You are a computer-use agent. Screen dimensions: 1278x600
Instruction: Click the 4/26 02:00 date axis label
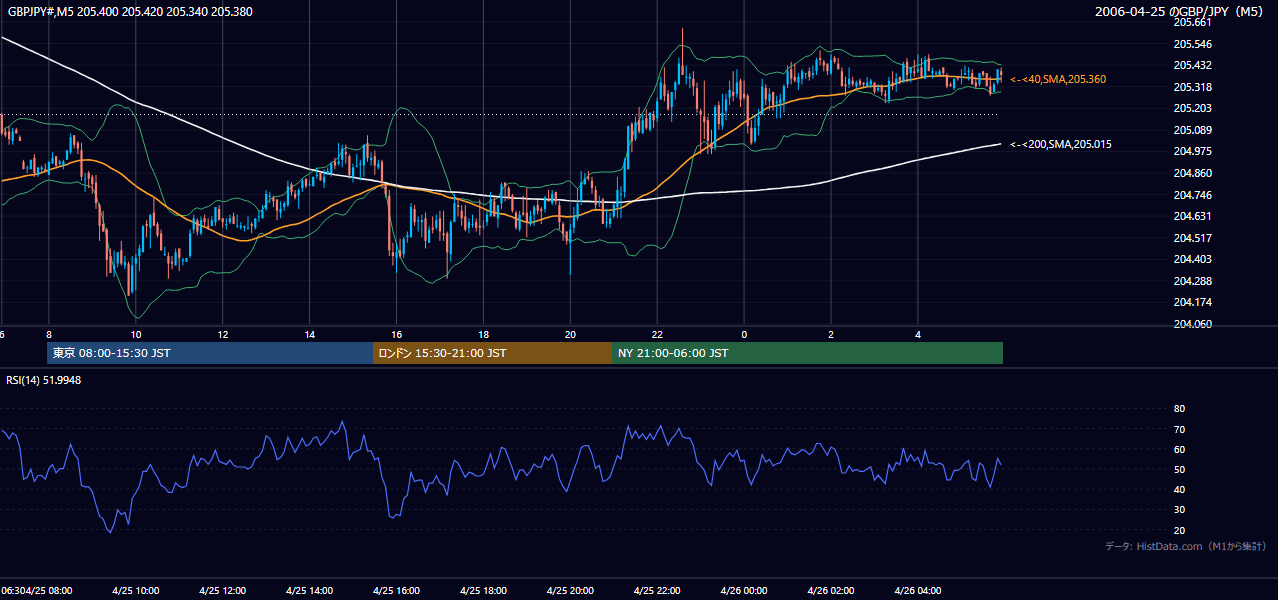tap(831, 590)
